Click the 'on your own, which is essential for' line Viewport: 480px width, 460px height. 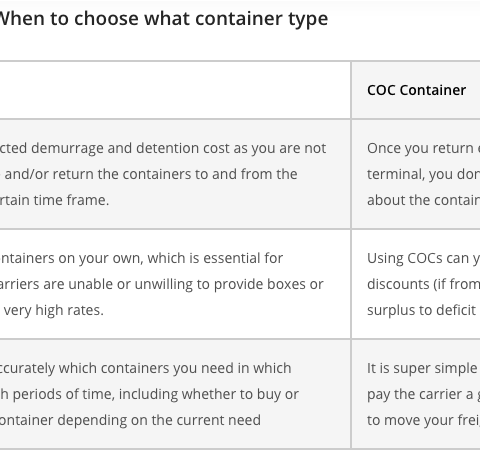(x=142, y=258)
